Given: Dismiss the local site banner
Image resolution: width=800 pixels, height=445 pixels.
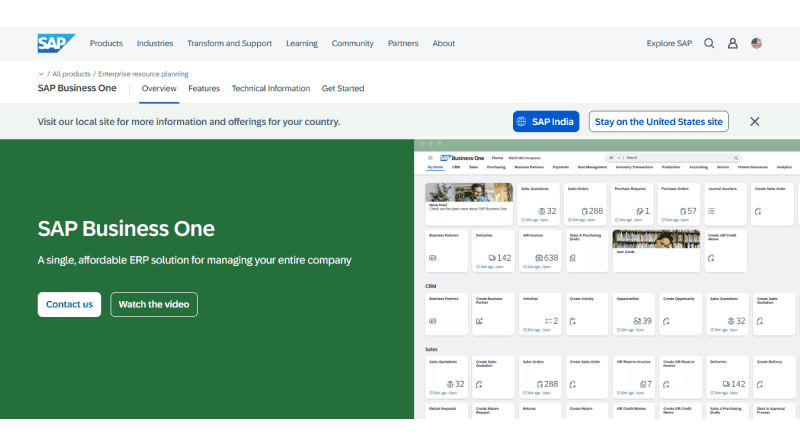Looking at the screenshot, I should pyautogui.click(x=755, y=121).
